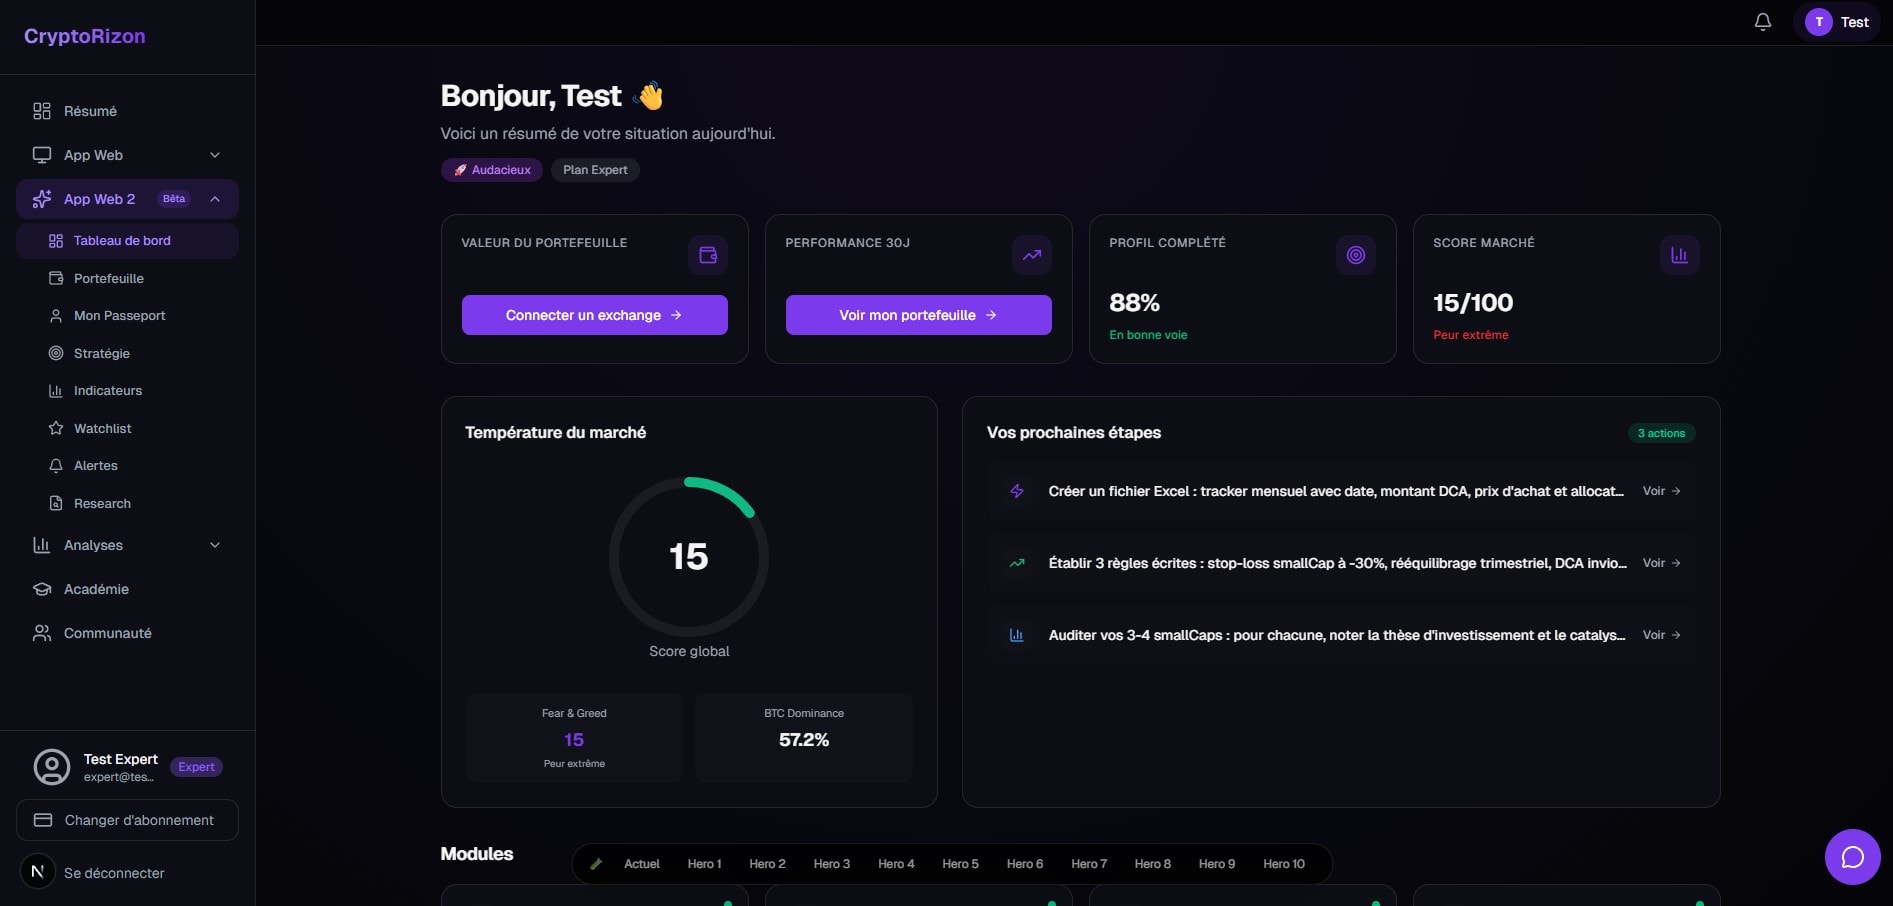The image size is (1893, 906).
Task: Click the Score global circular gauge
Action: point(688,557)
